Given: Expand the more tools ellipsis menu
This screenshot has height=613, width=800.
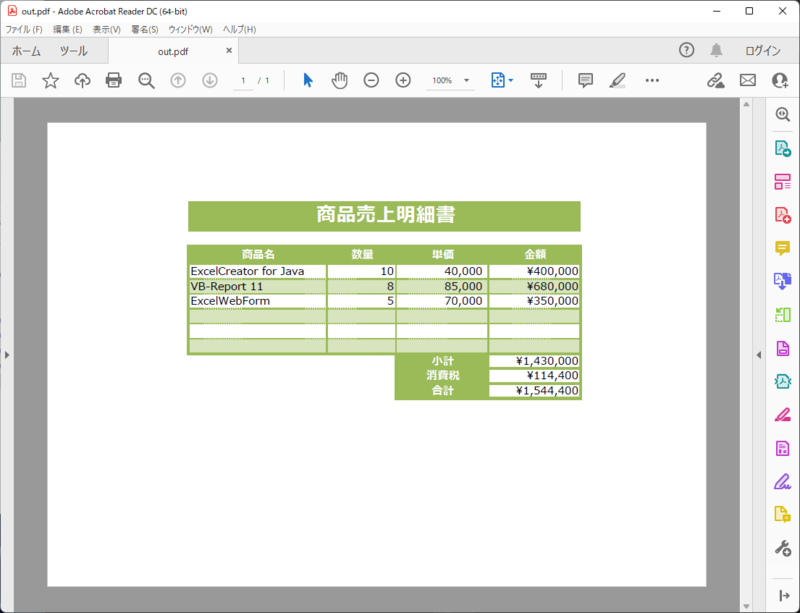Looking at the screenshot, I should (x=652, y=80).
